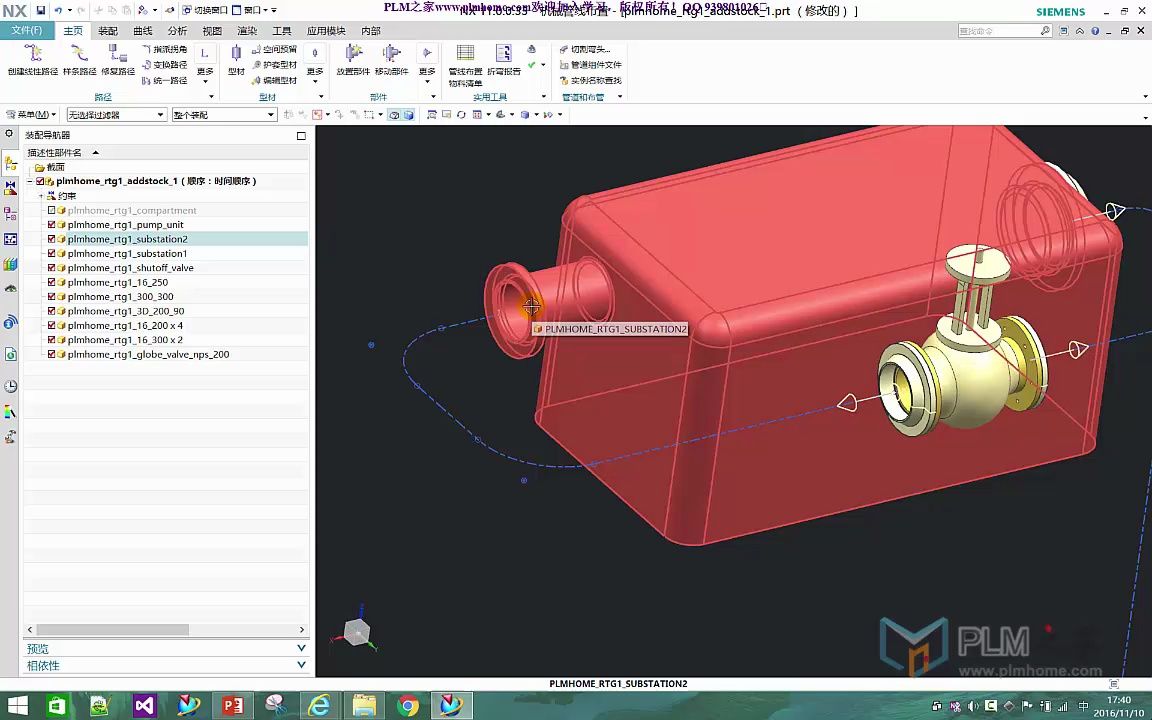Open Chrome from the Windows taskbar
This screenshot has width=1152, height=720.
pyautogui.click(x=407, y=706)
